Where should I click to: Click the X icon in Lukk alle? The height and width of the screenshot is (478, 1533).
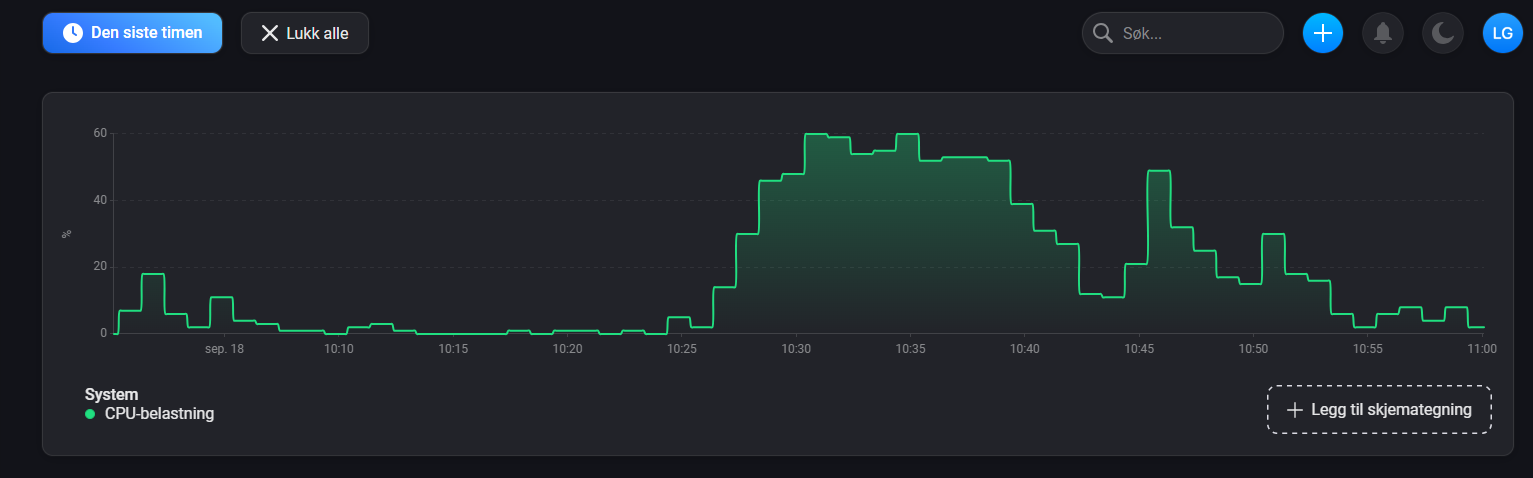pos(270,33)
